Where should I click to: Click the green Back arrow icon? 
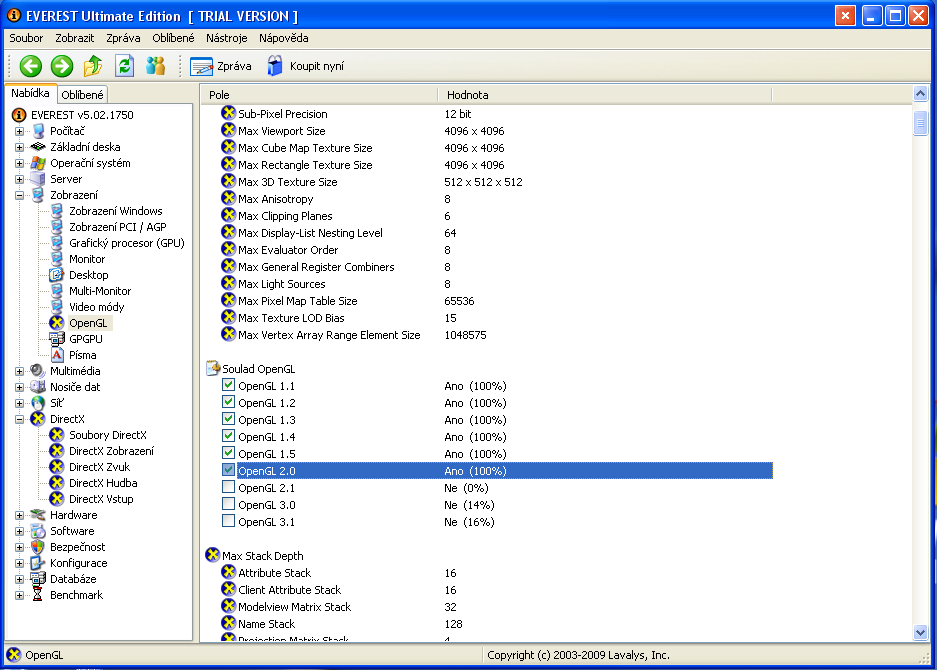(x=30, y=66)
